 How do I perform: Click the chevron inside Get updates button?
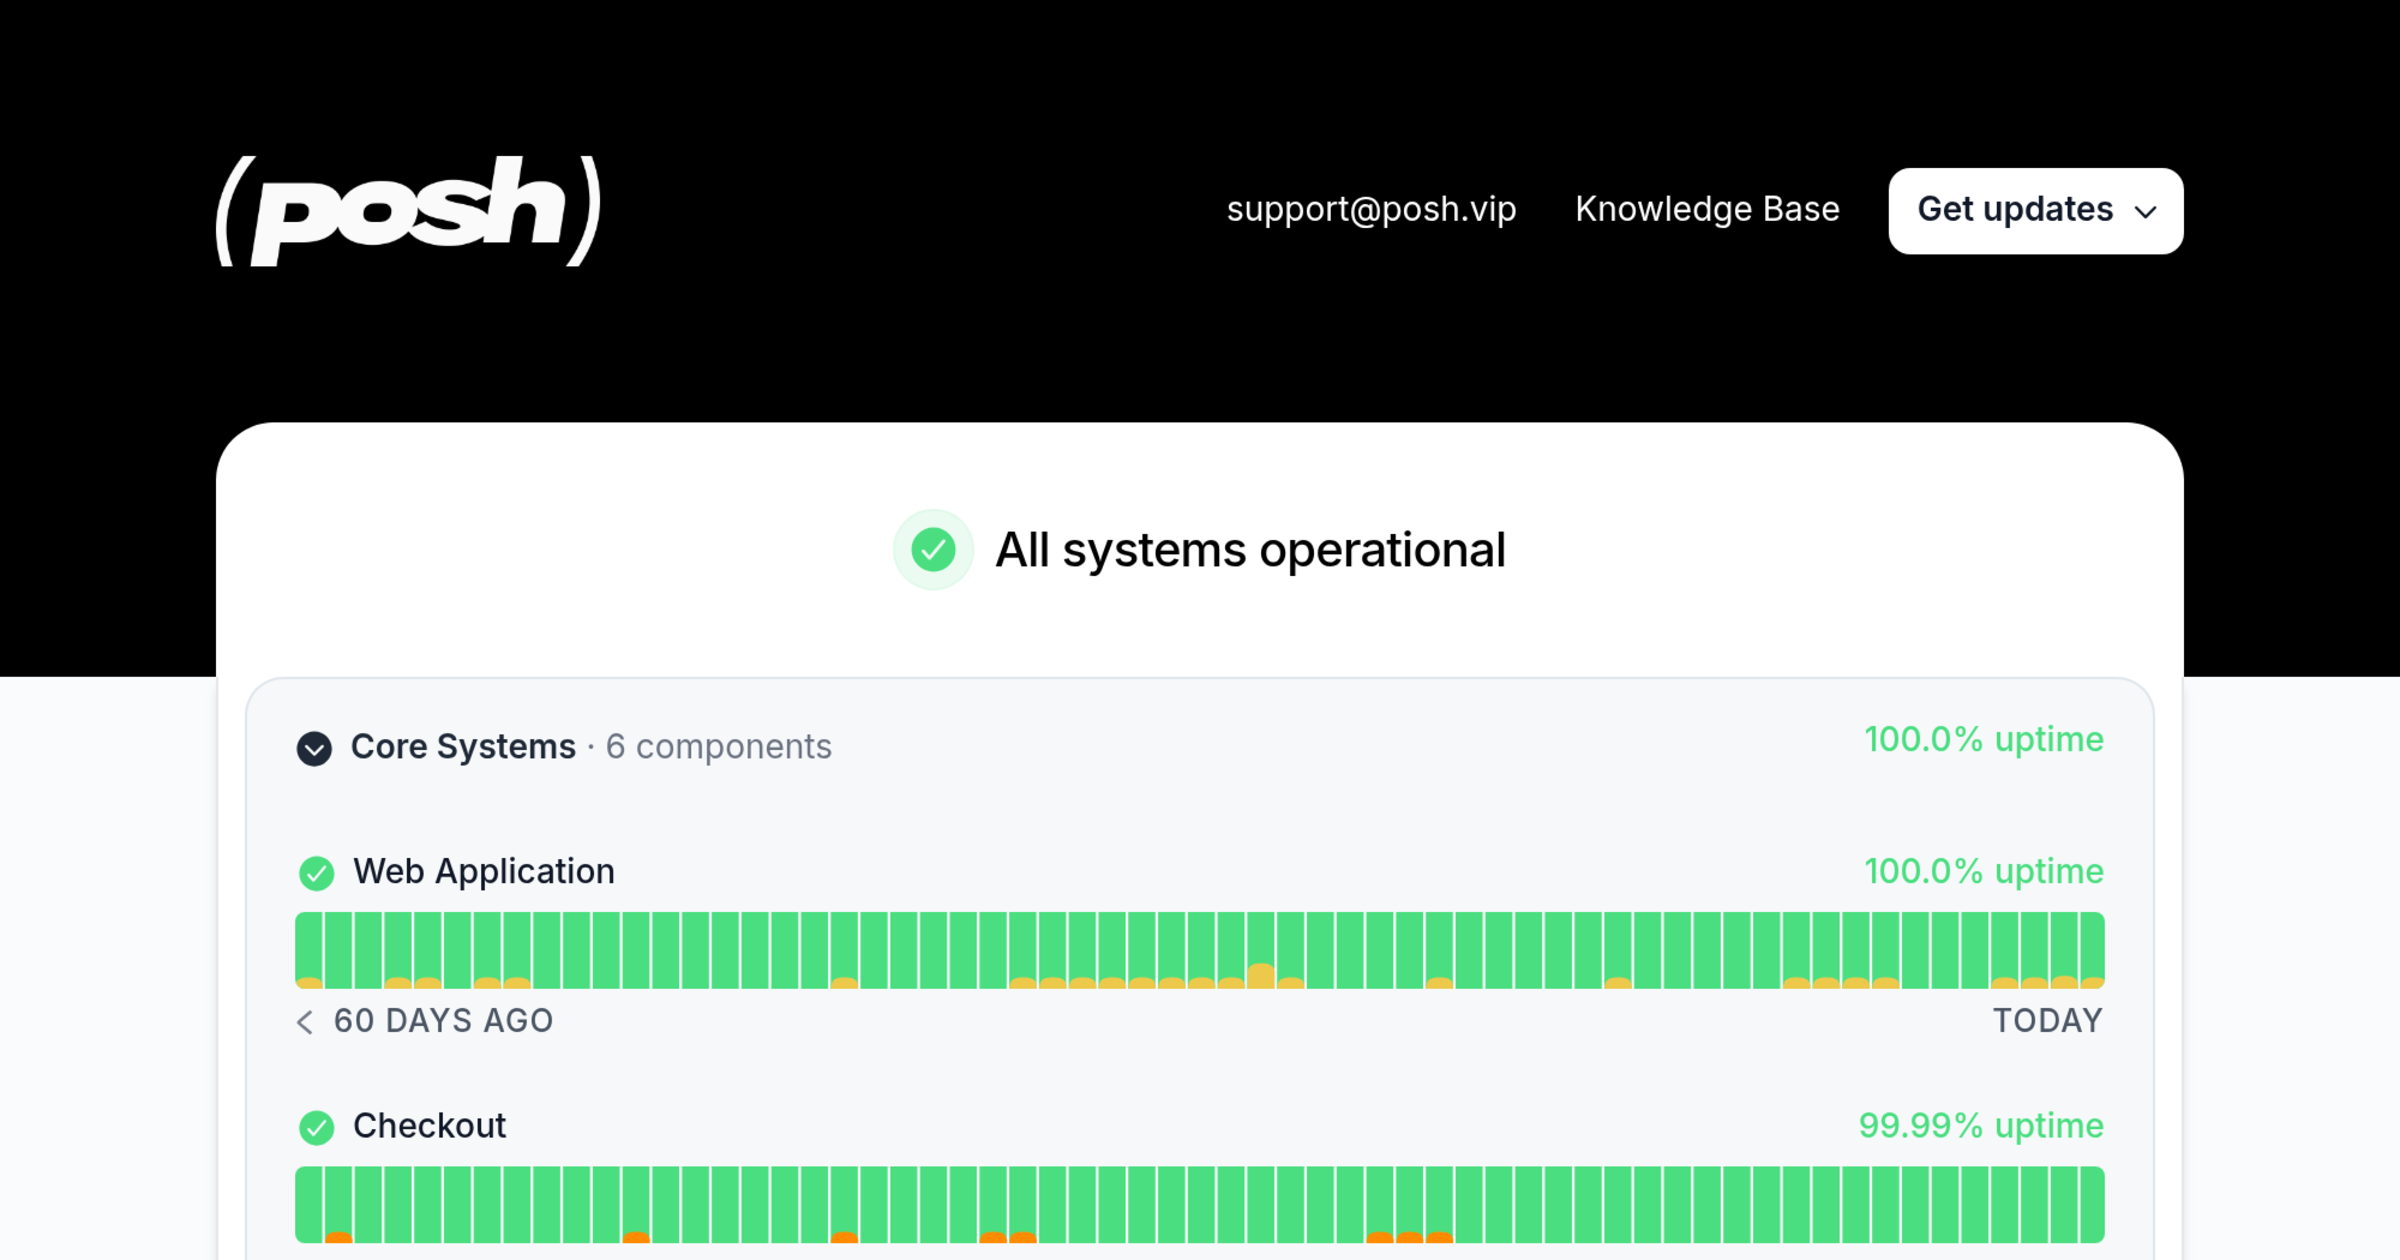(x=2145, y=212)
